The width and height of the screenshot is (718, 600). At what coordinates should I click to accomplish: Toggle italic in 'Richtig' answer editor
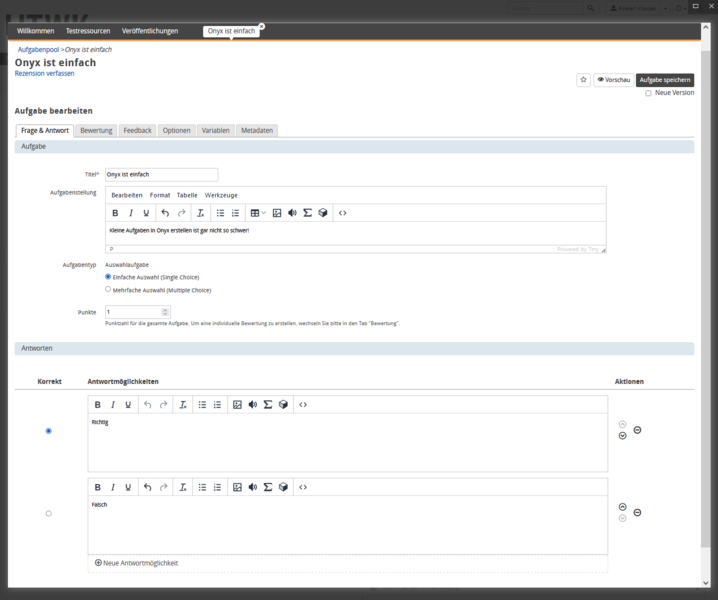113,405
